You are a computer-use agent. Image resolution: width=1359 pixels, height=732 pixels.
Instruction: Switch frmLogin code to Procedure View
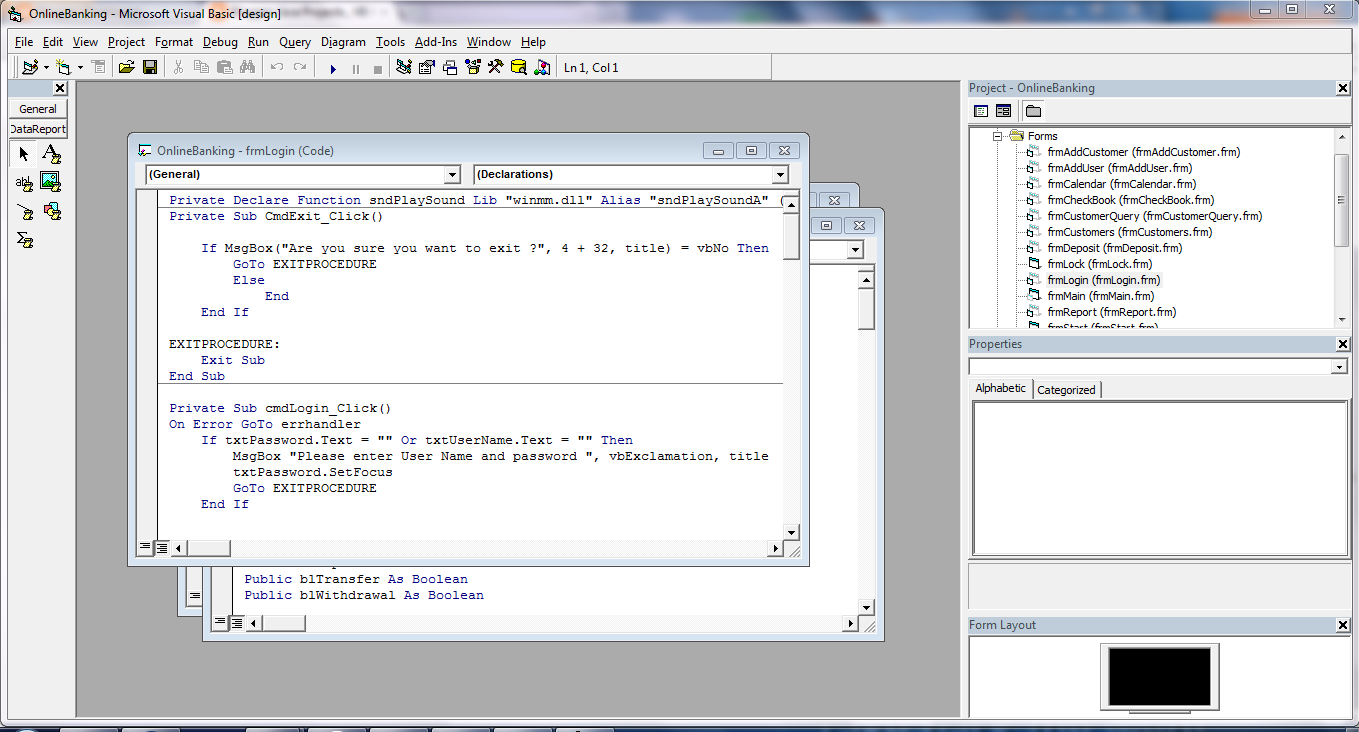(145, 548)
